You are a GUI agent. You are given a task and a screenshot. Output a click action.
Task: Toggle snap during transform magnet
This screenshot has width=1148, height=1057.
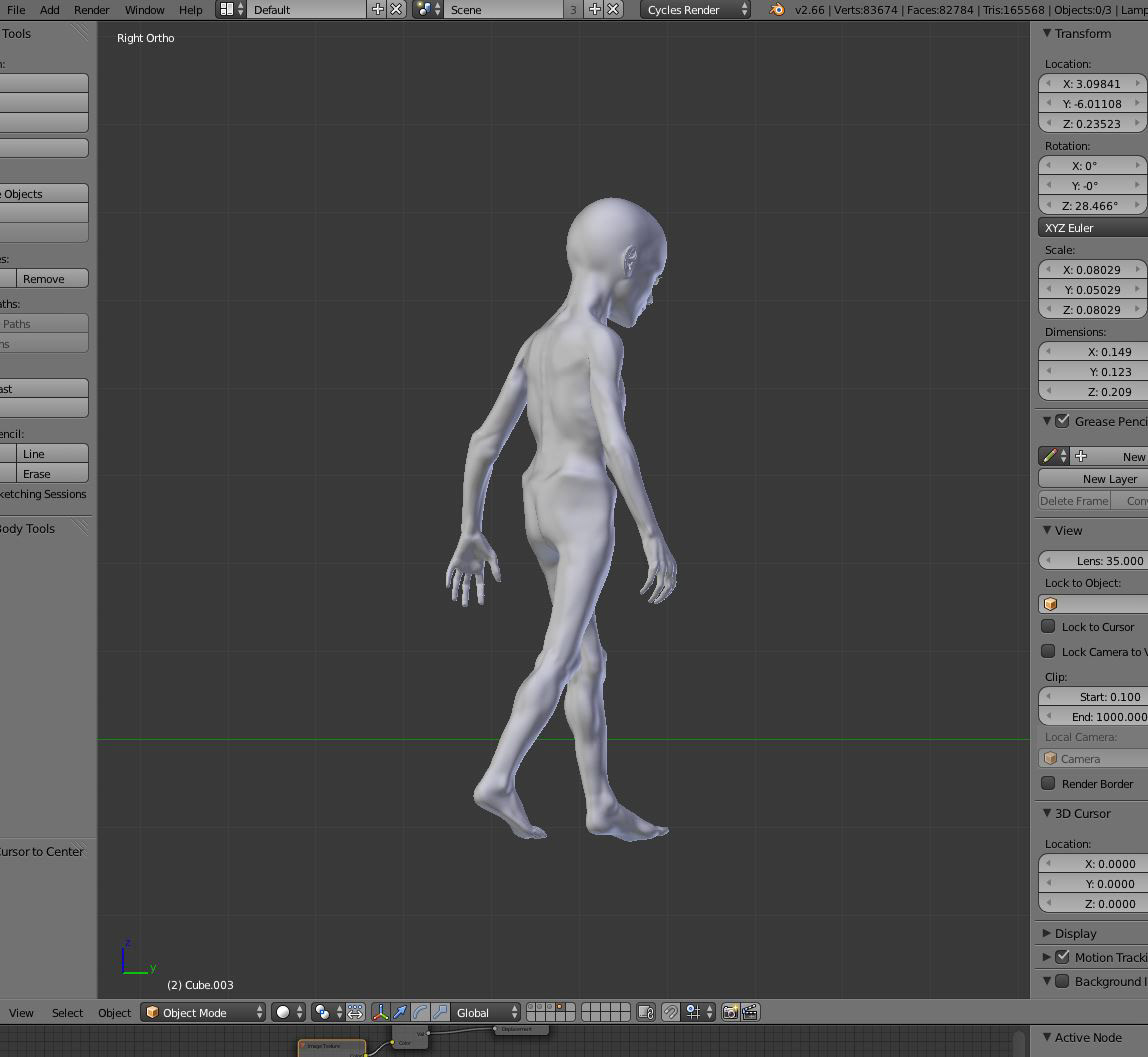pos(671,1012)
